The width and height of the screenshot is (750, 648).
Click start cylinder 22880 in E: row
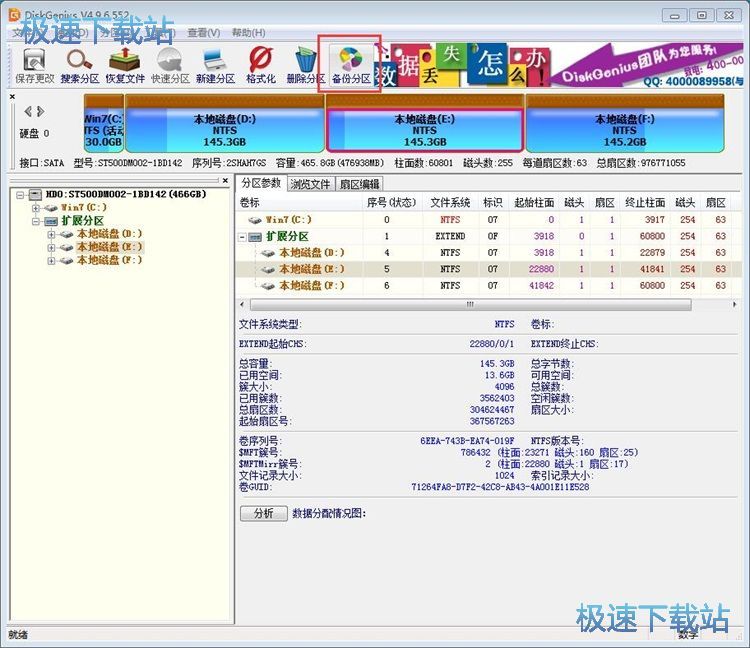click(541, 269)
